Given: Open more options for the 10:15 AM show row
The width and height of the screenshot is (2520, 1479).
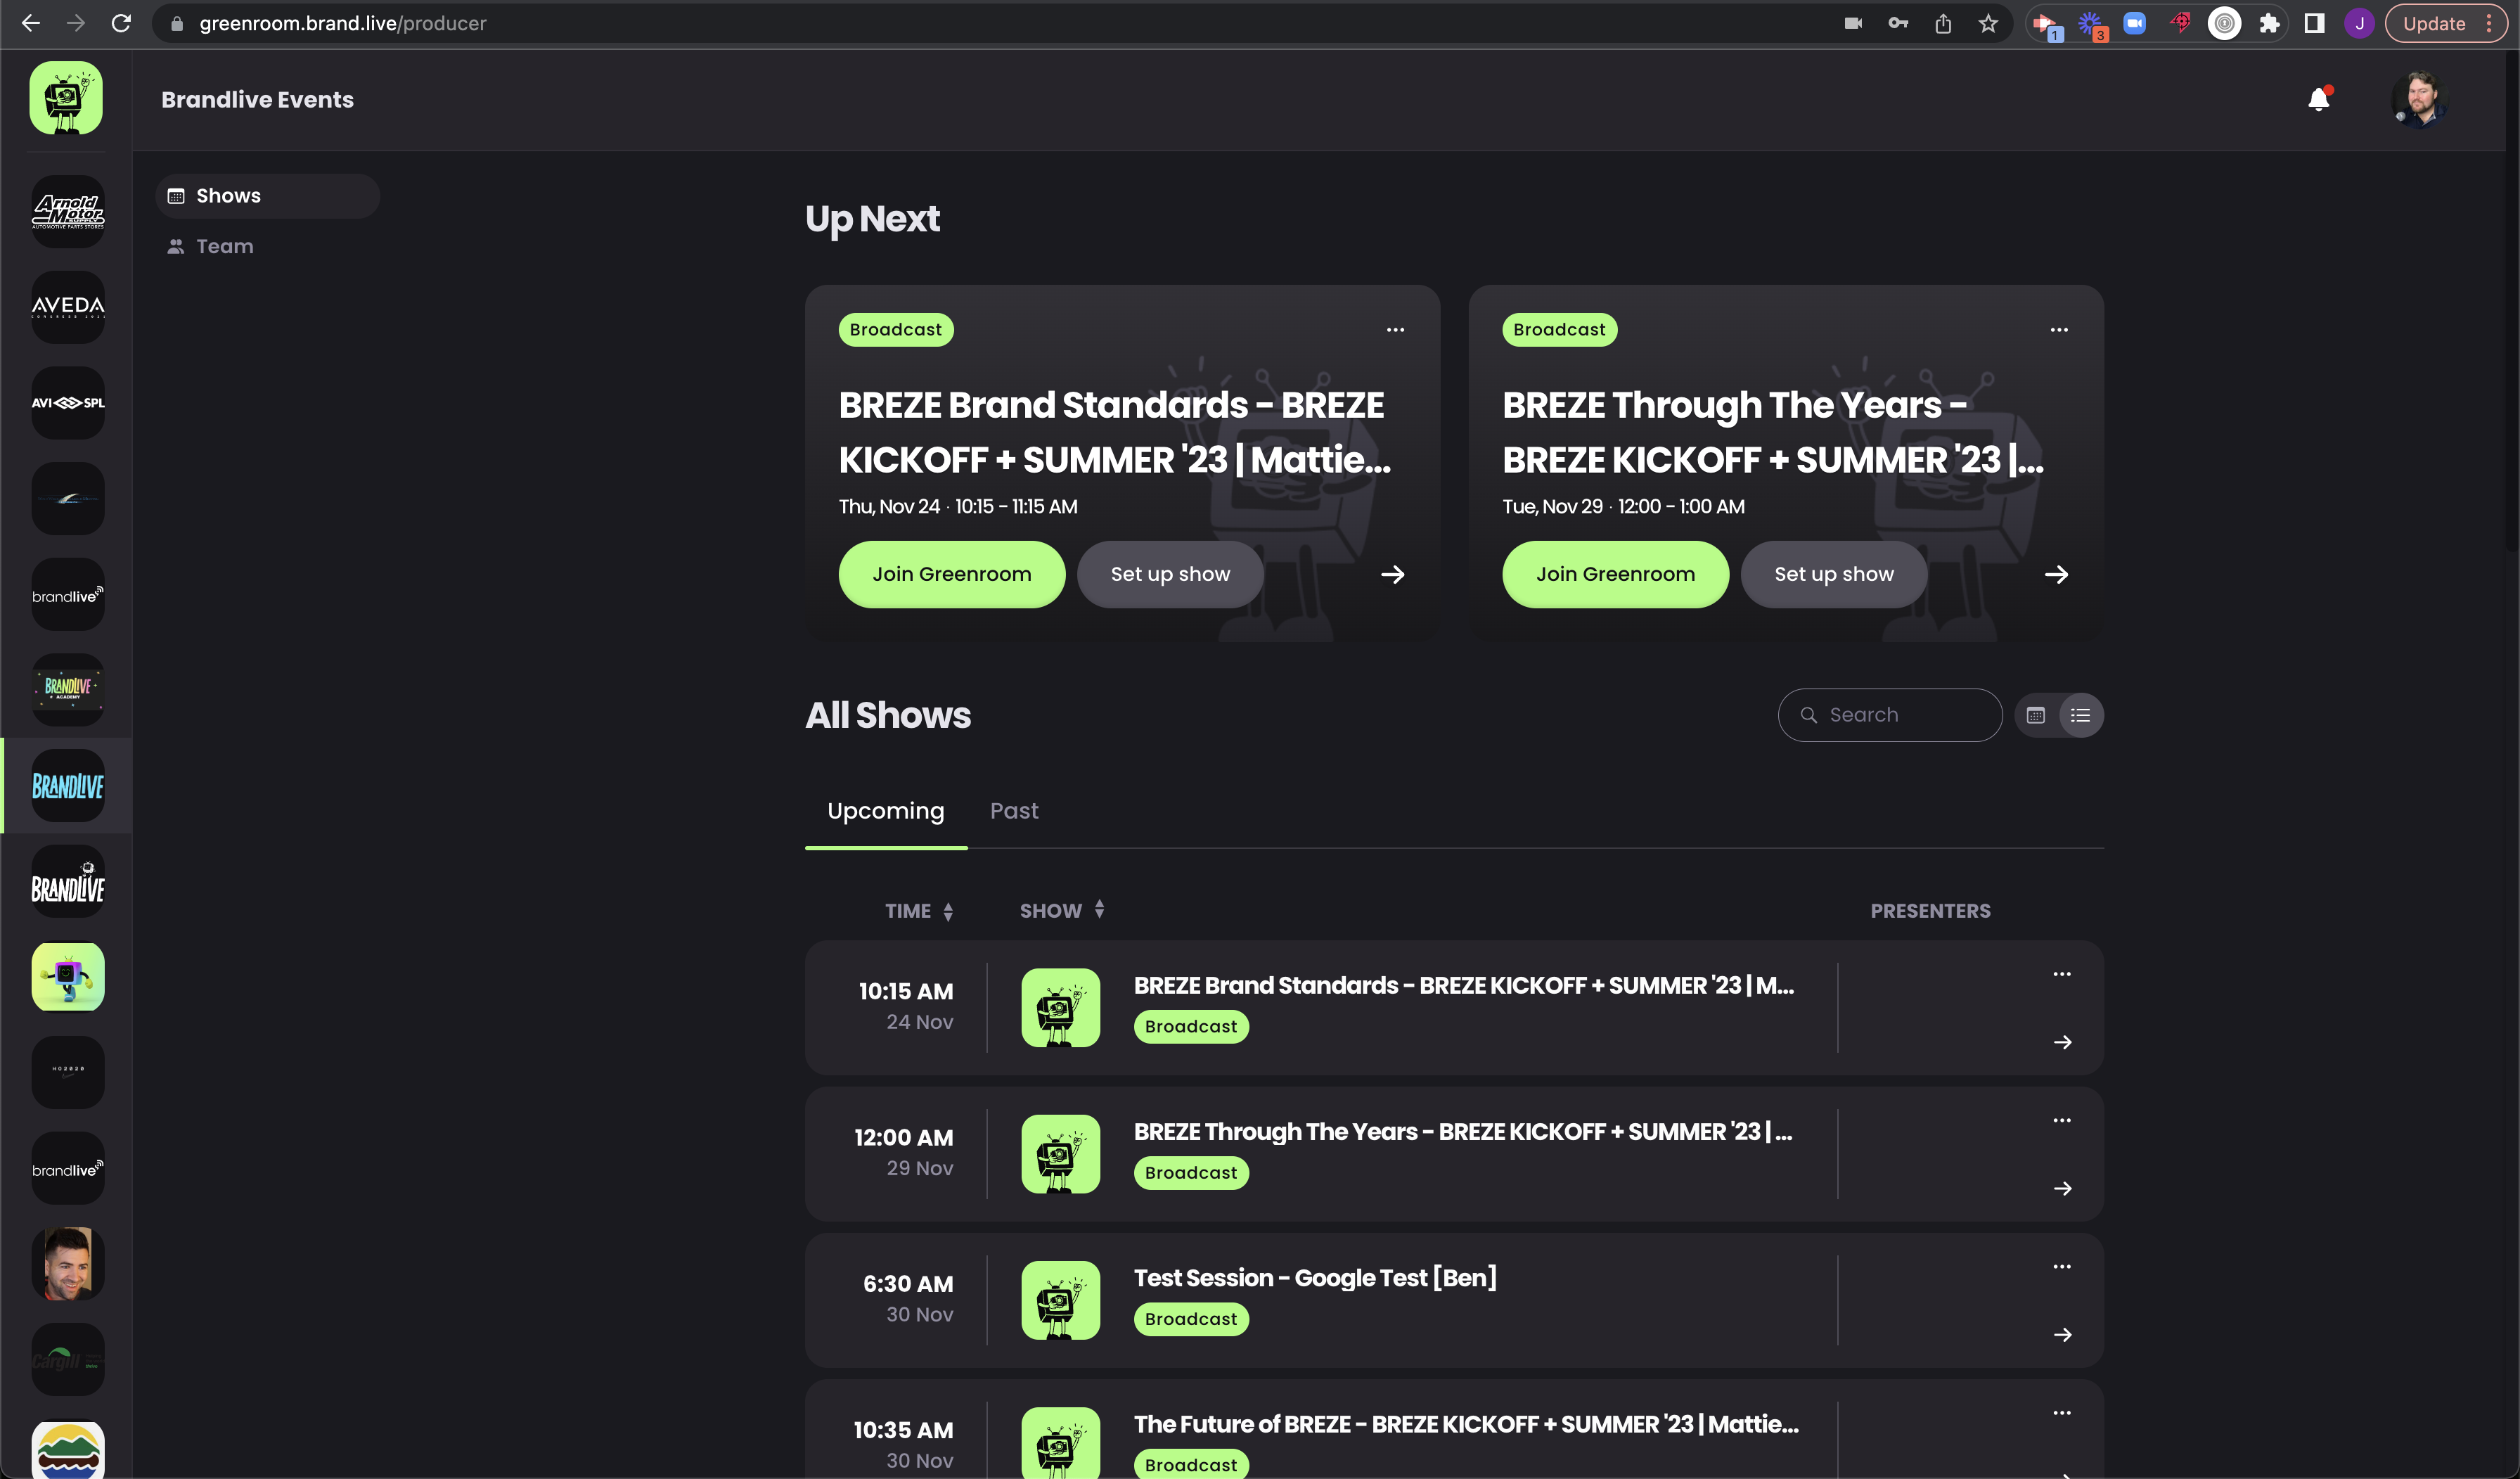Looking at the screenshot, I should pos(2062,974).
